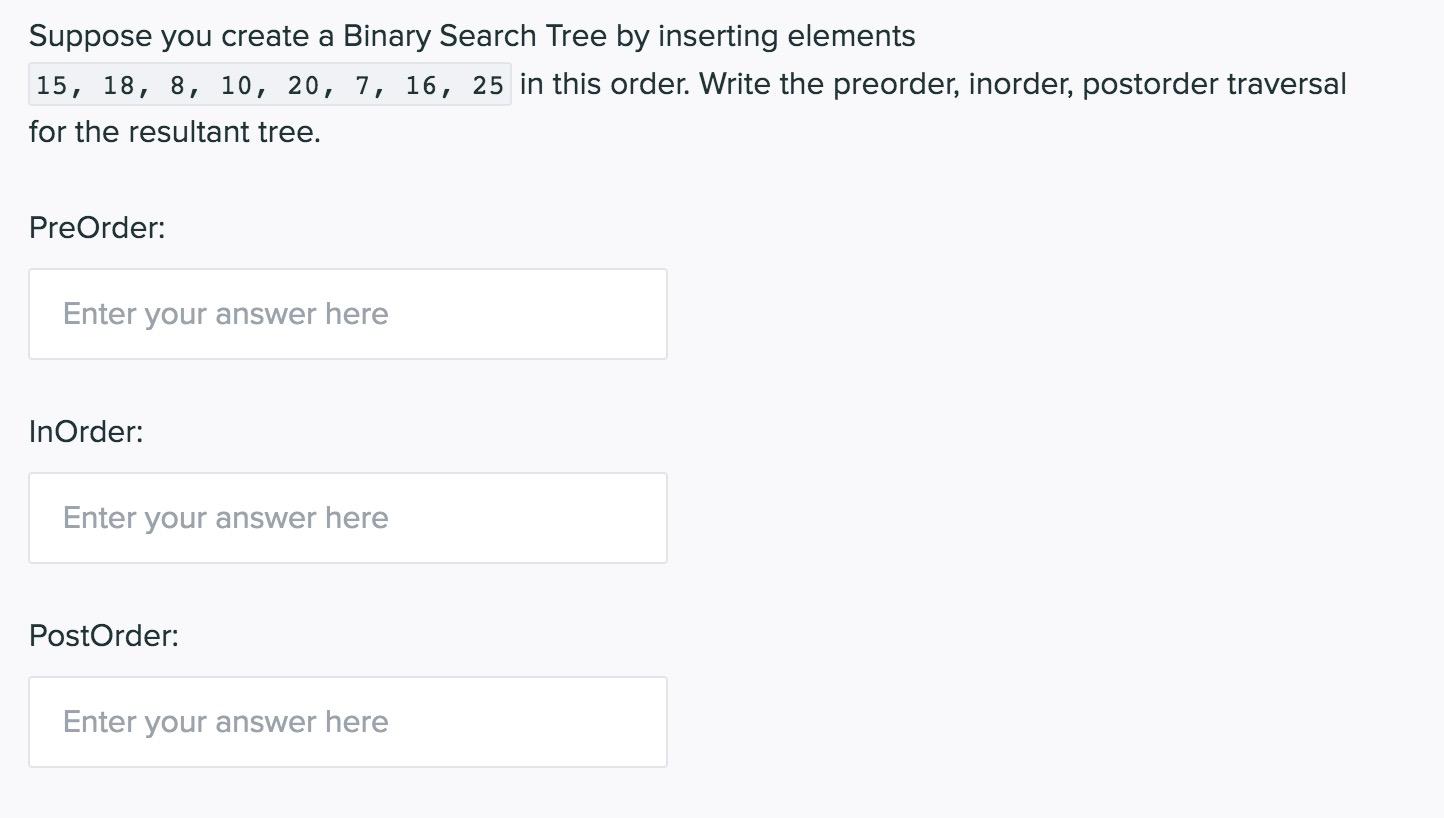Click the number 20 in the code snippet
Viewport: 1444px width, 818px height.
click(x=304, y=85)
